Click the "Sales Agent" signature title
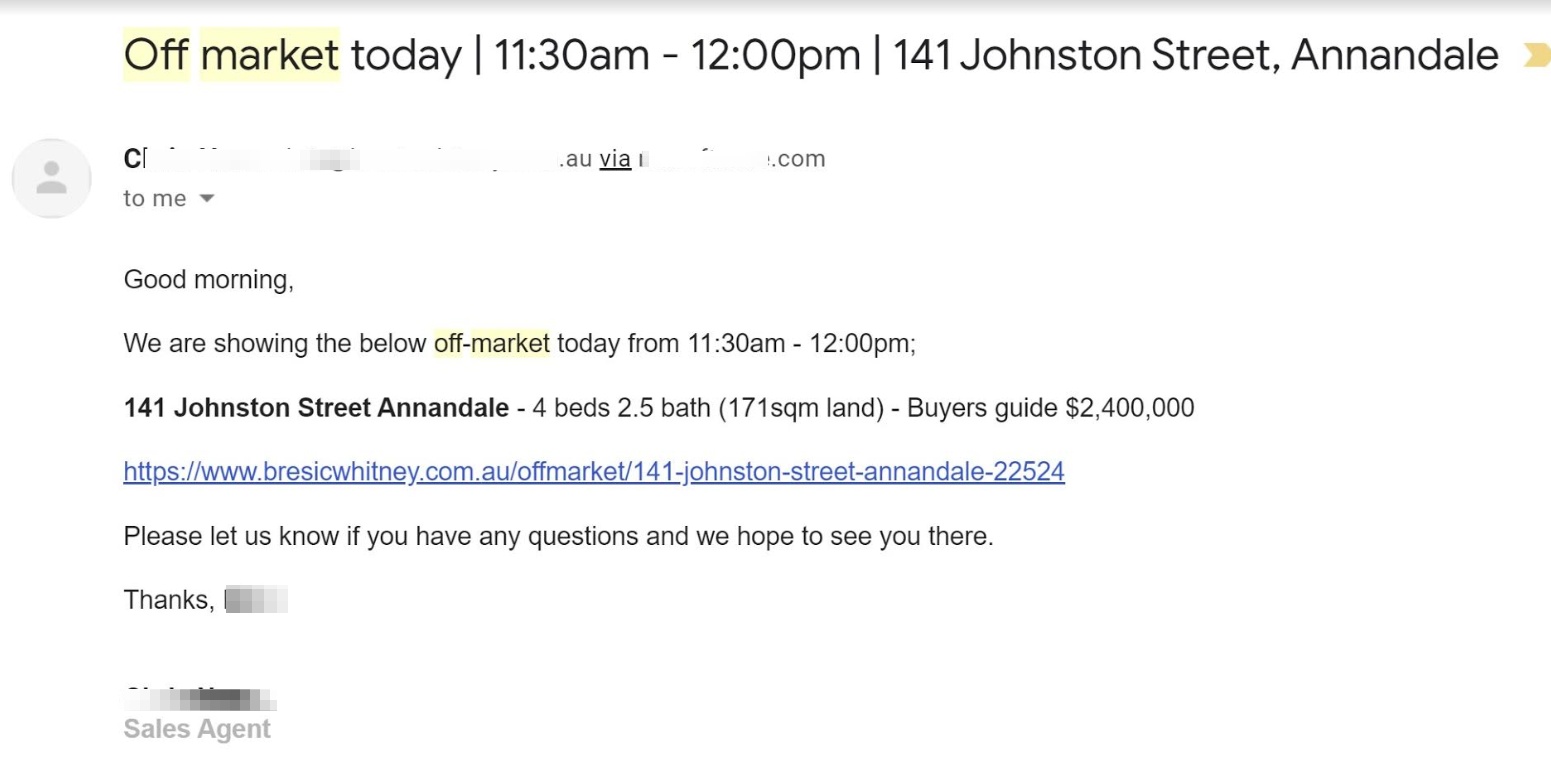Screen dimensions: 1551x771 click(x=197, y=729)
